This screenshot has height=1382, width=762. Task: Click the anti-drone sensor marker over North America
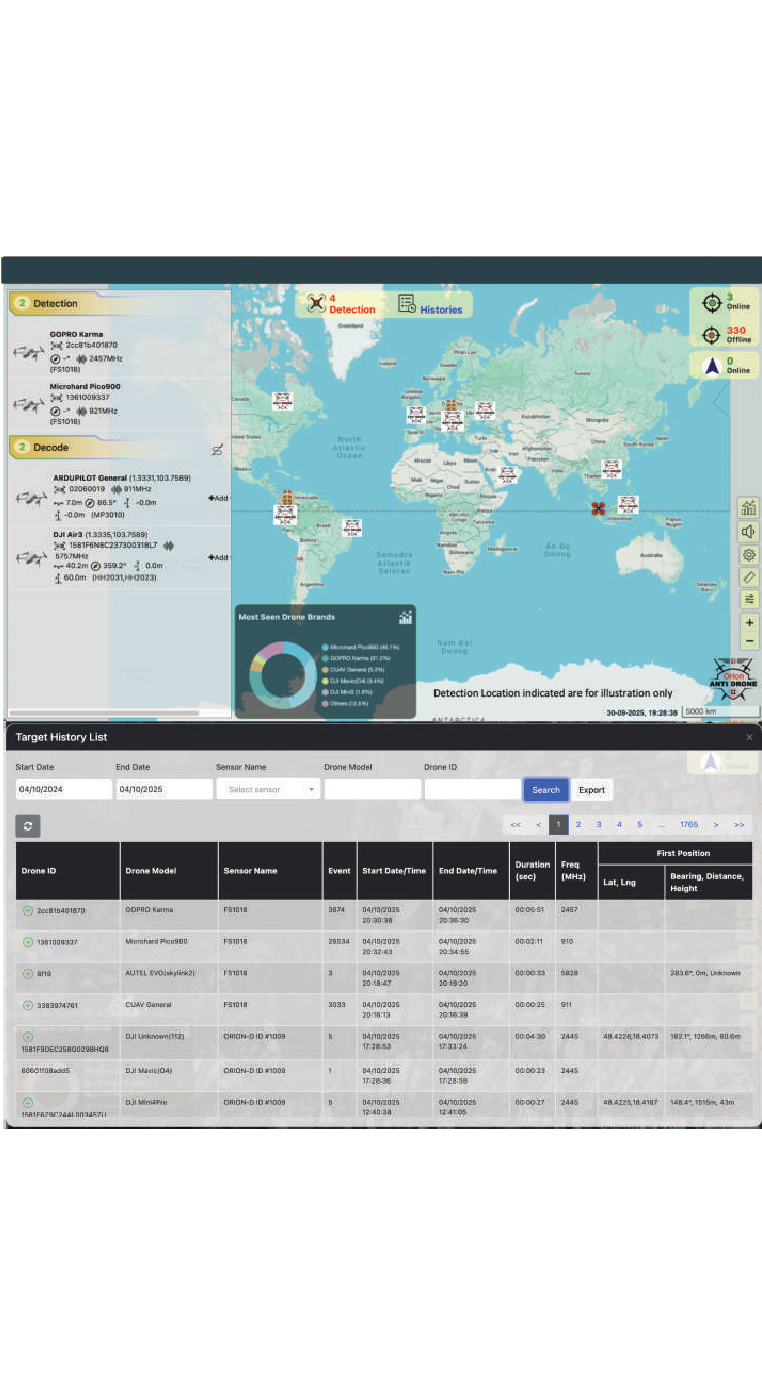coord(283,401)
